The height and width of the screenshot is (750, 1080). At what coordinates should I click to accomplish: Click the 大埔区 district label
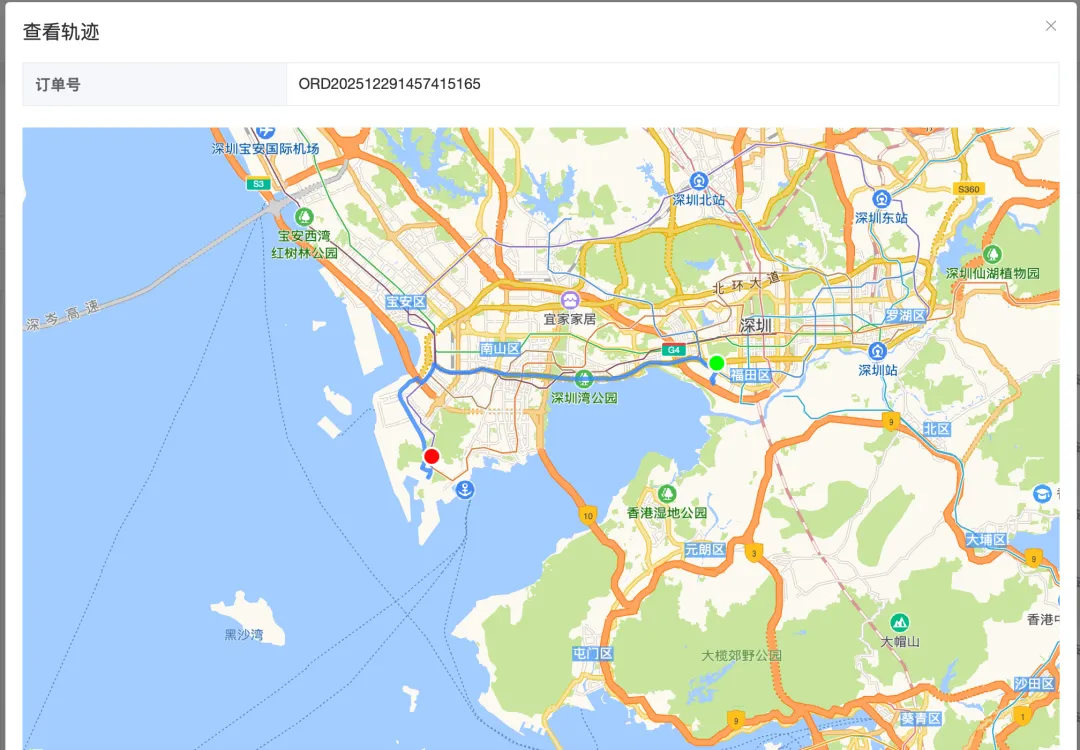click(x=986, y=540)
